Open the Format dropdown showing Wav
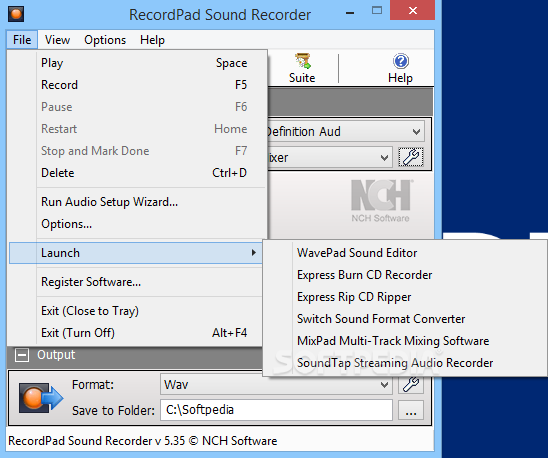This screenshot has height=458, width=548. click(276, 385)
